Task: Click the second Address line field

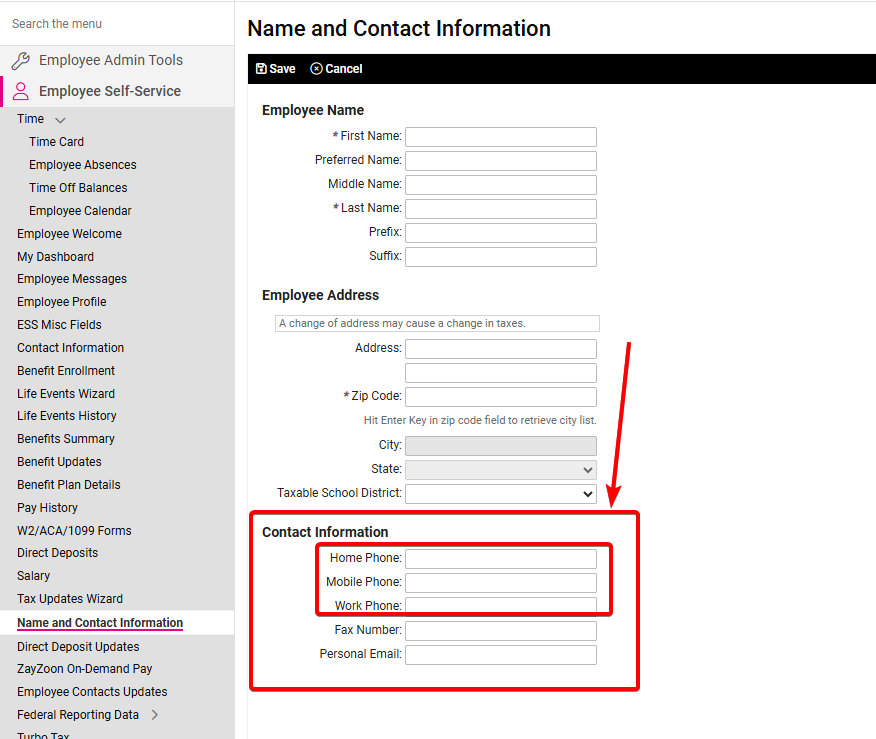Action: pos(501,373)
